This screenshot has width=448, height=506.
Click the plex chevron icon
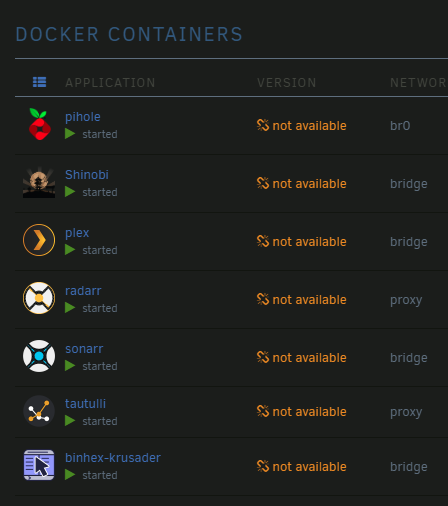pos(39,240)
